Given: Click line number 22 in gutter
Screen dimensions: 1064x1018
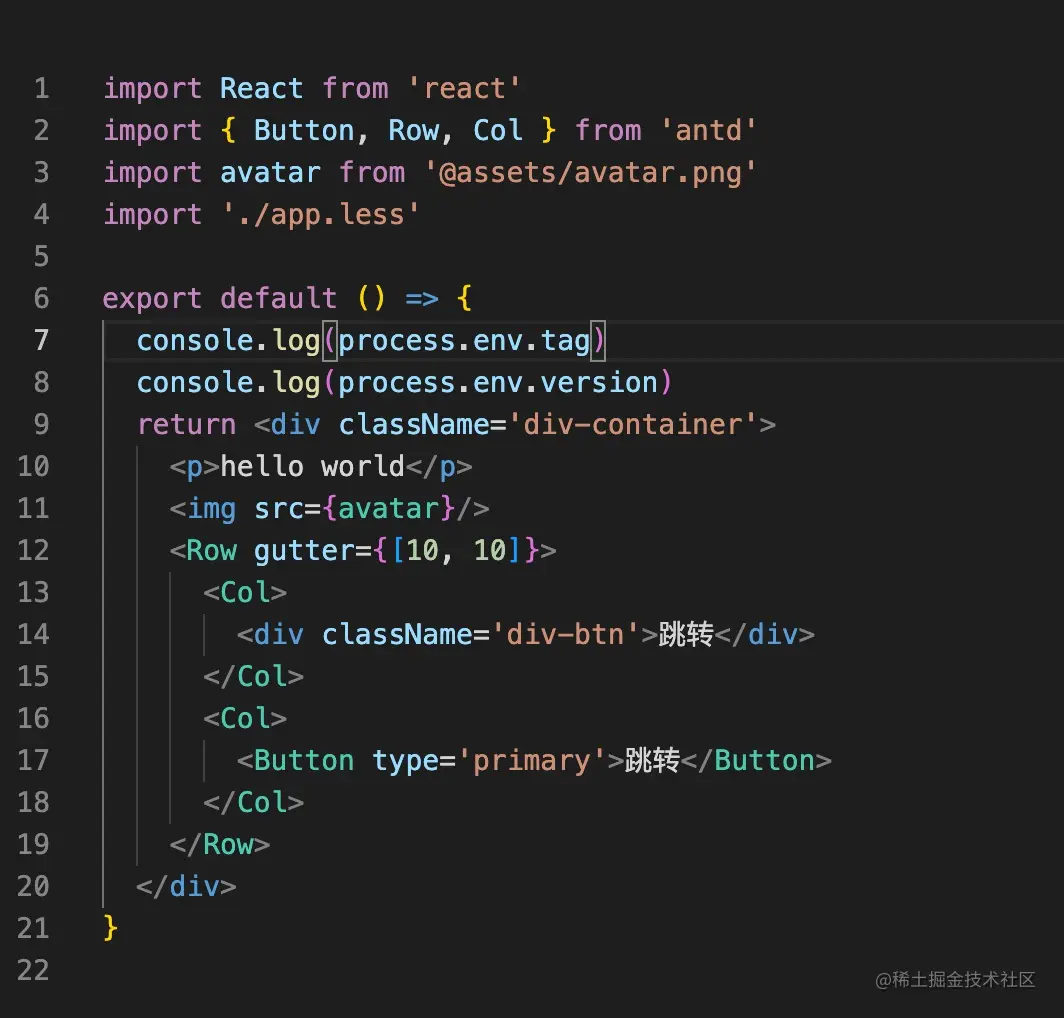Looking at the screenshot, I should pyautogui.click(x=33, y=970).
